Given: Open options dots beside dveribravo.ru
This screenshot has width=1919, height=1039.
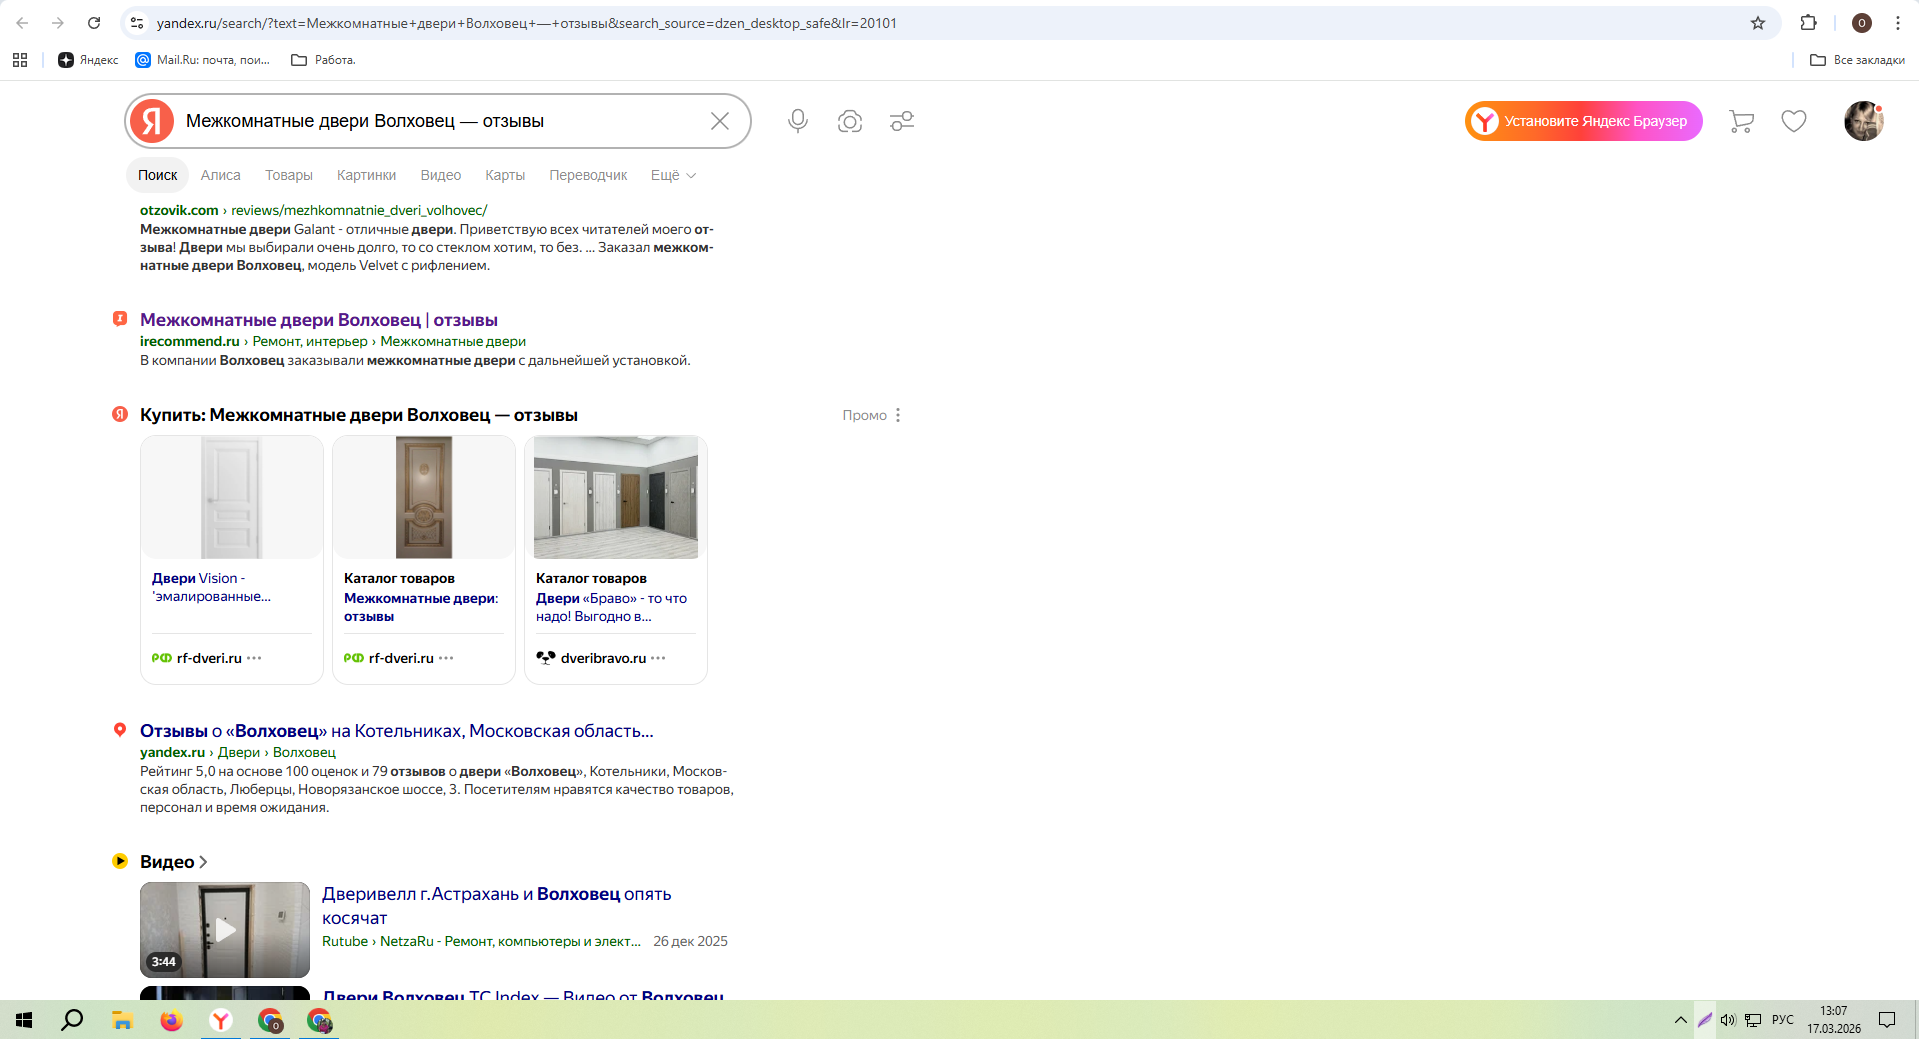Looking at the screenshot, I should coord(658,658).
